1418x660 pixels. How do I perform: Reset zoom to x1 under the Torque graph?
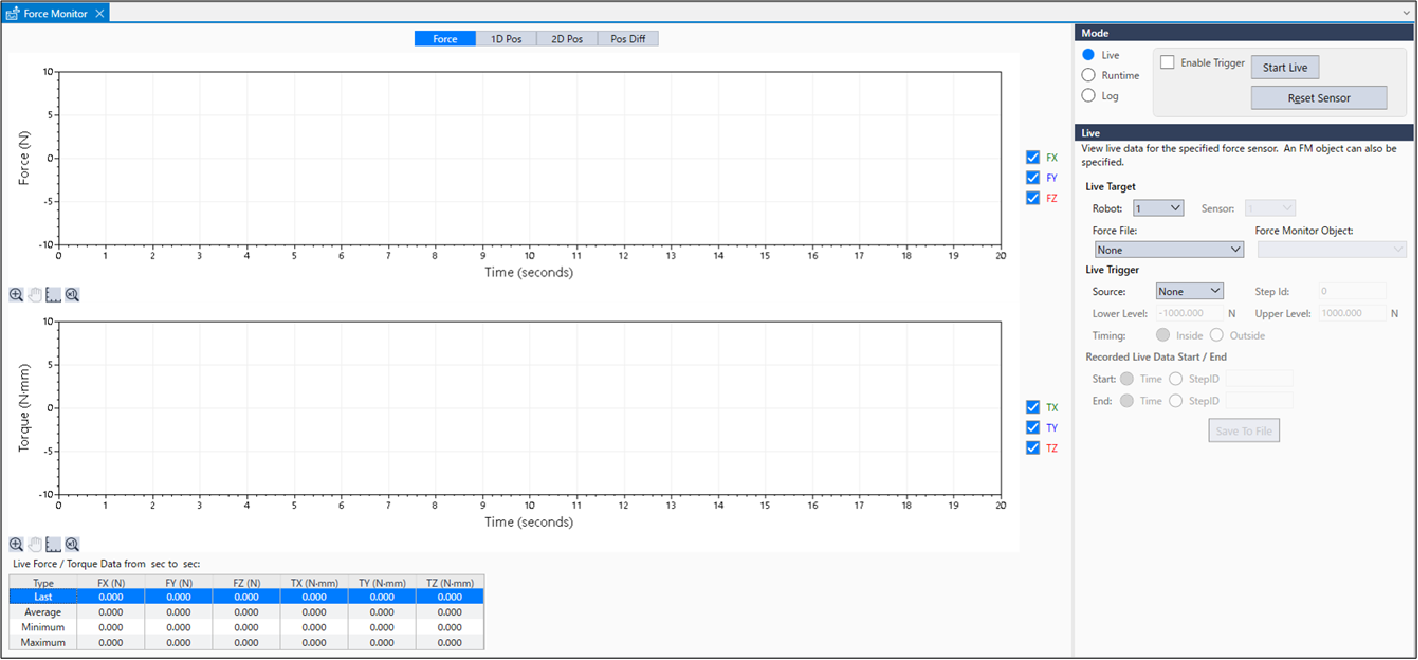72,545
